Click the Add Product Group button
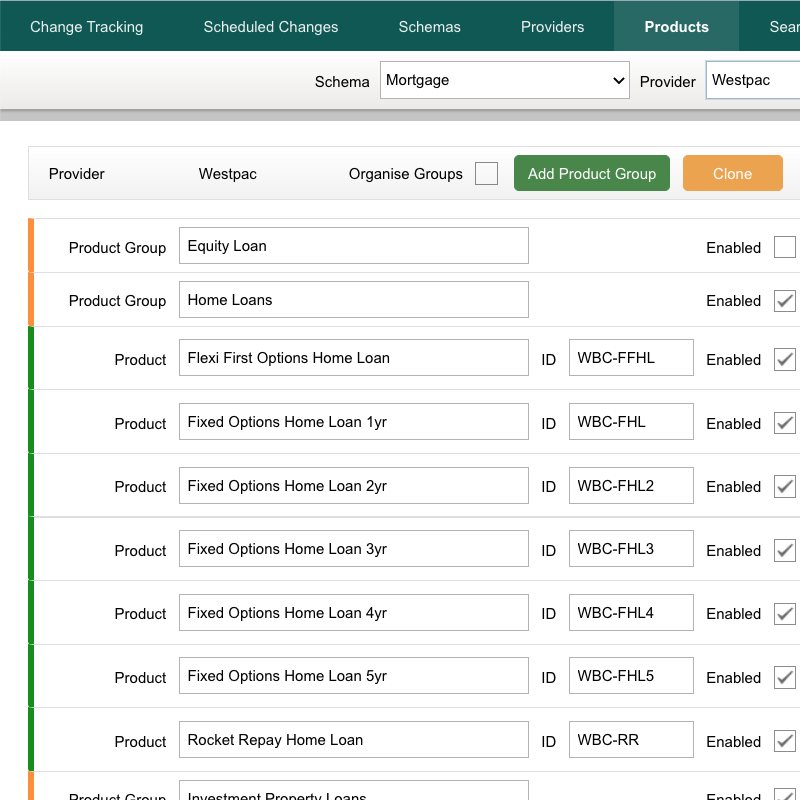The height and width of the screenshot is (800, 800). click(592, 173)
